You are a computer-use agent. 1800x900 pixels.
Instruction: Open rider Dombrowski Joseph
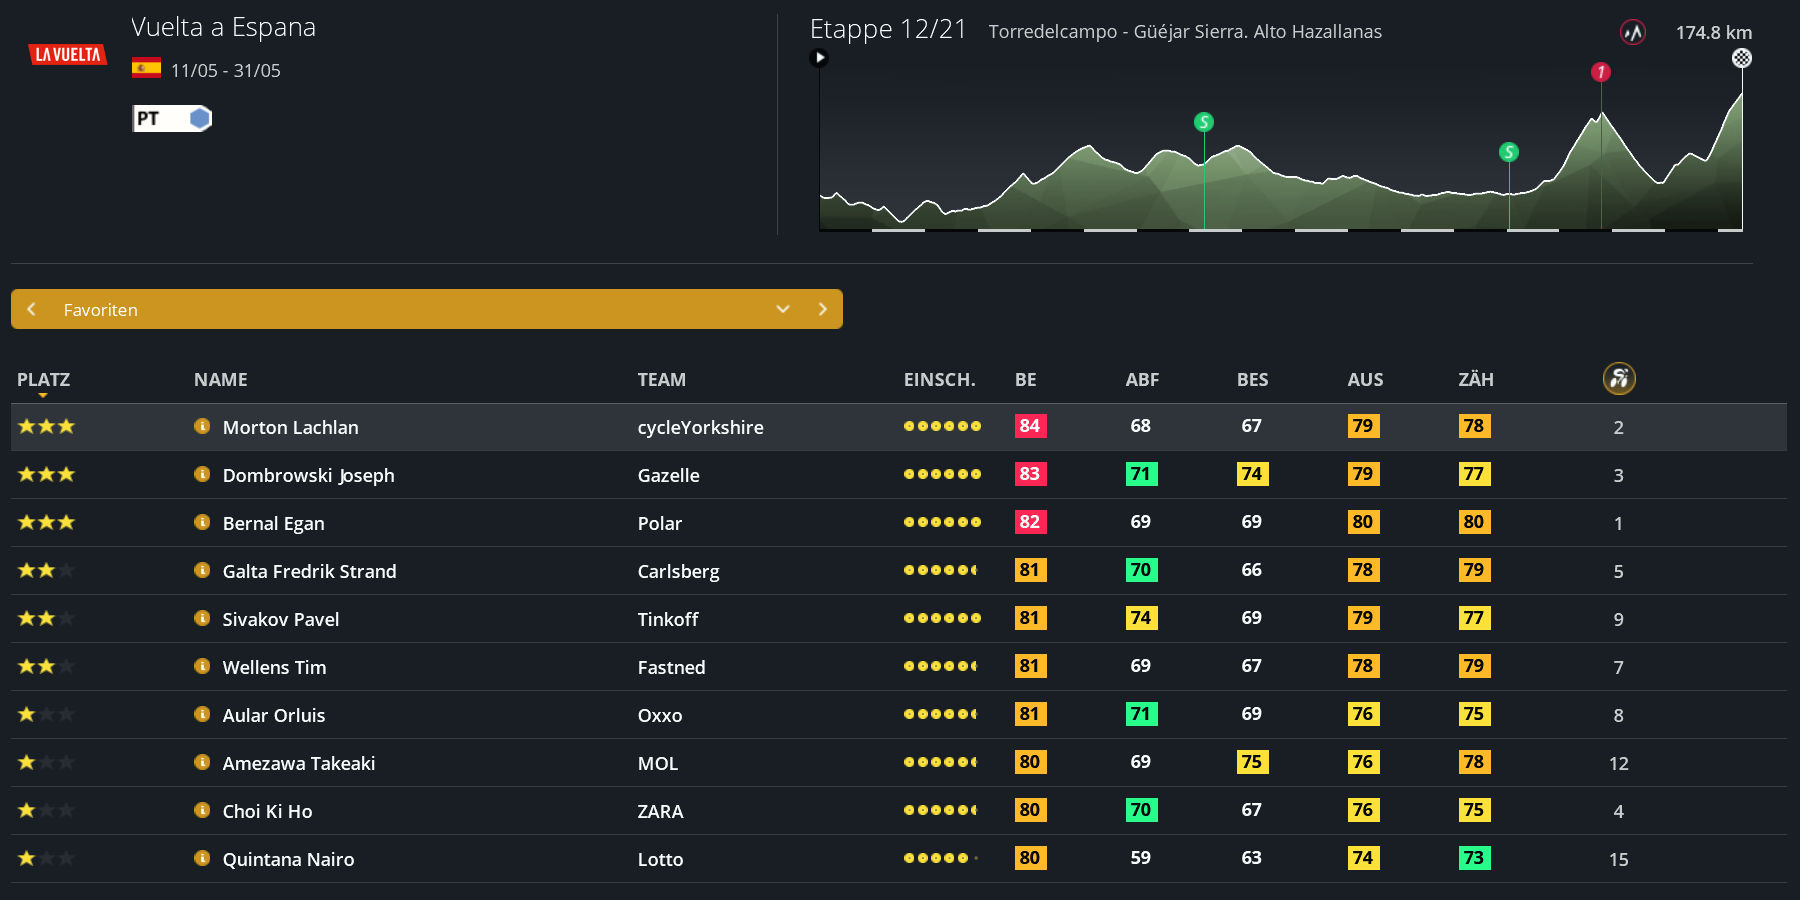tap(308, 475)
